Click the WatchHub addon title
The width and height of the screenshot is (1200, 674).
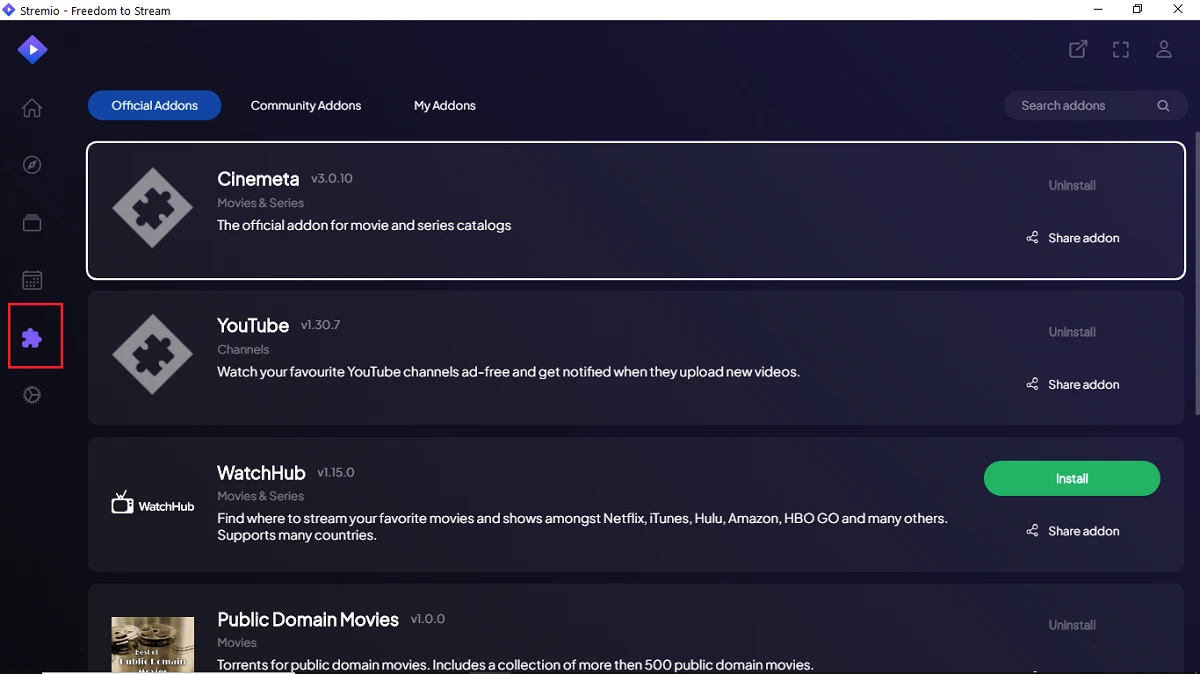[x=261, y=472]
